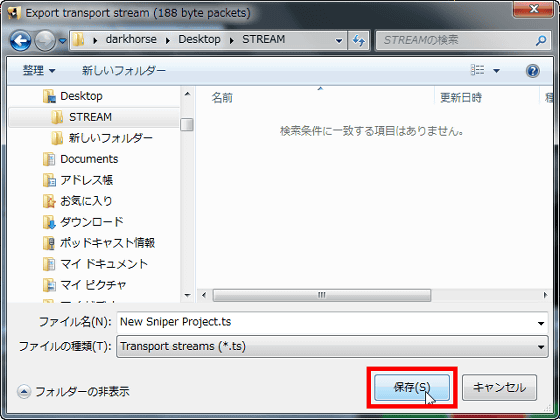Select 新しいフォルダー in the folder tree
The width and height of the screenshot is (560, 420).
pos(111,138)
